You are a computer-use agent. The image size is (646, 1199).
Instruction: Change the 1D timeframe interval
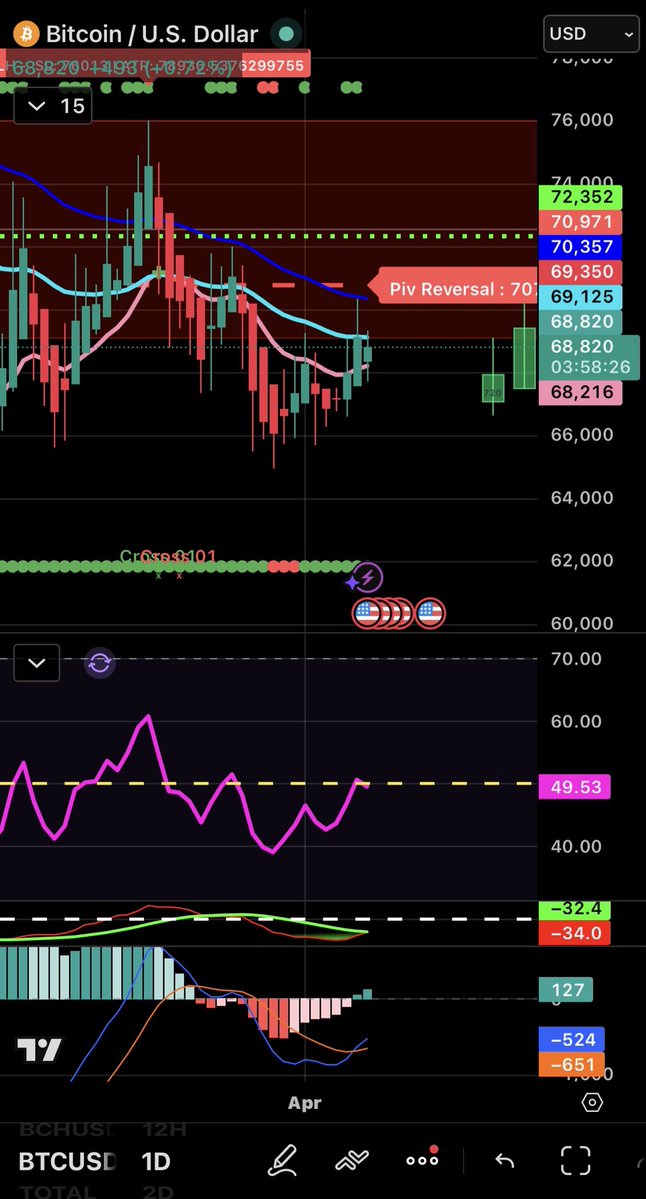coord(155,1162)
